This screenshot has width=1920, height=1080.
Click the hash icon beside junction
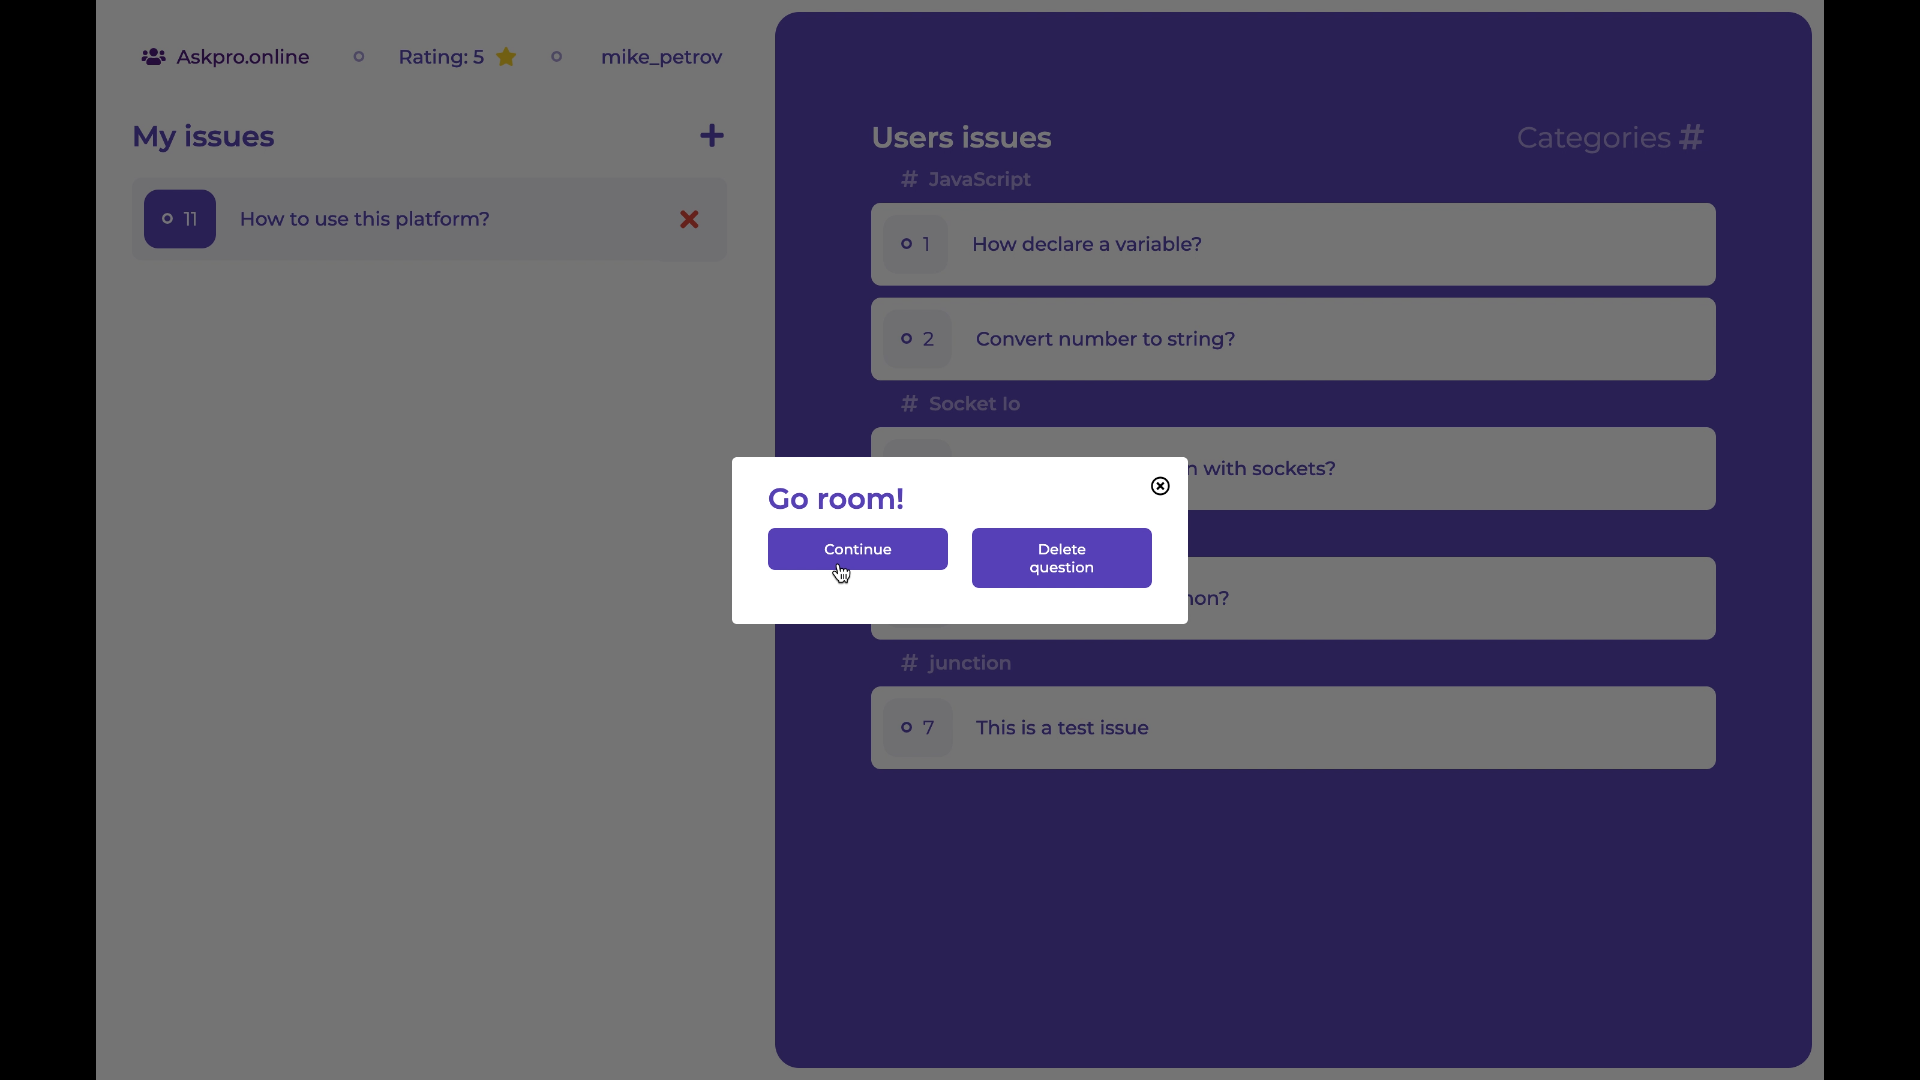click(x=909, y=663)
